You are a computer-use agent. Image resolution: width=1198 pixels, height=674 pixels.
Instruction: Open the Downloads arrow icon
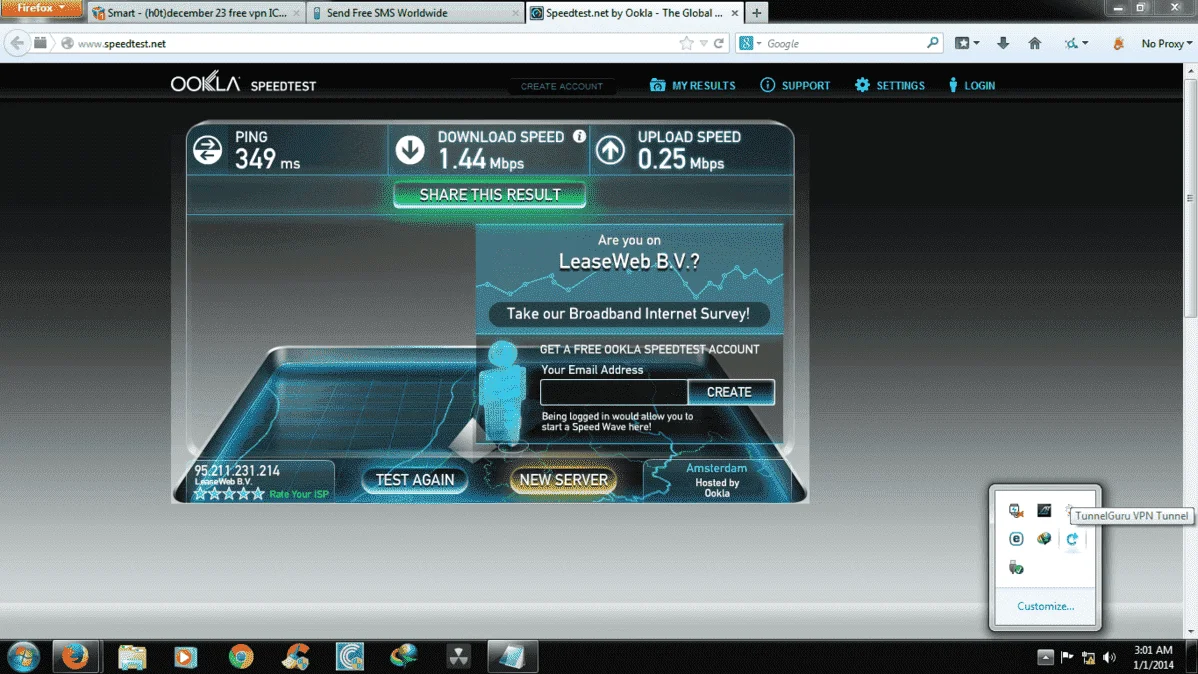(1002, 44)
